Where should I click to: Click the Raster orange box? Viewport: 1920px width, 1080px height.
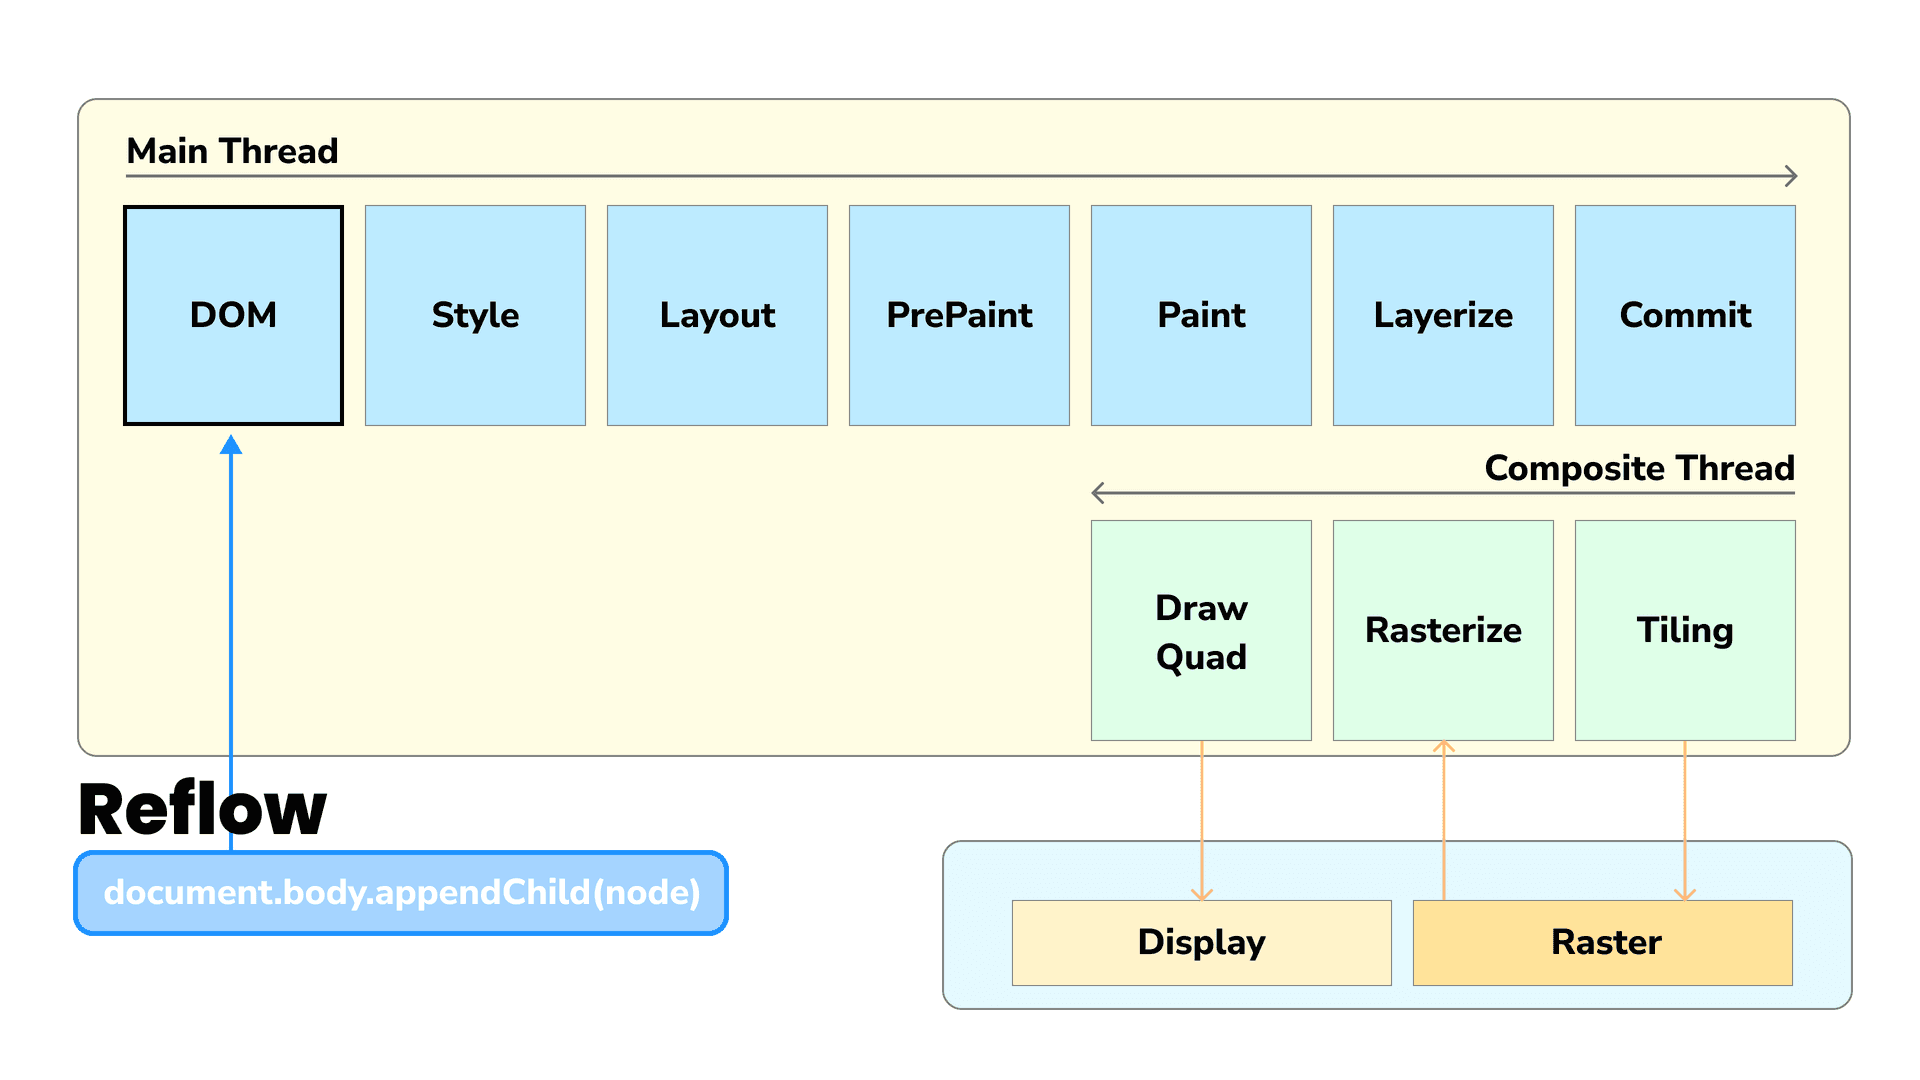(1602, 942)
